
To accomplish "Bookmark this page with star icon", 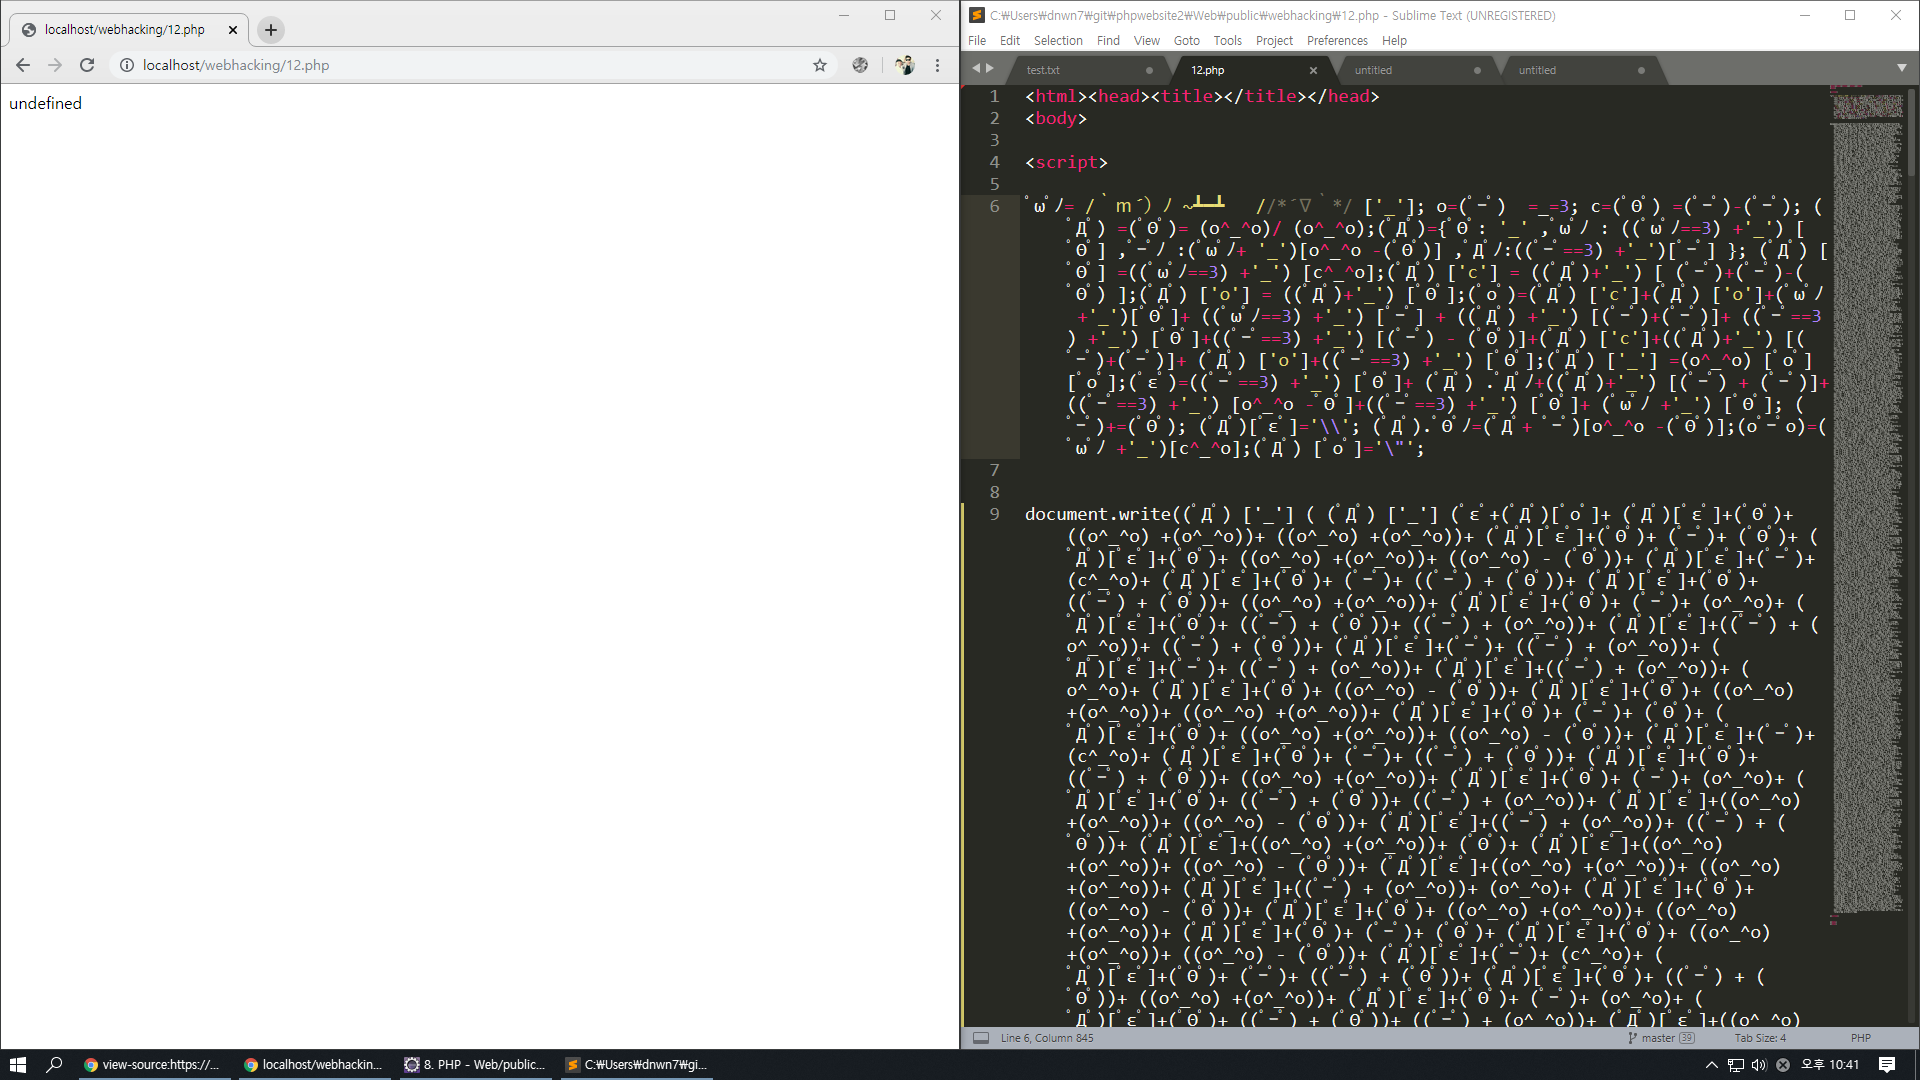I will pyautogui.click(x=820, y=65).
